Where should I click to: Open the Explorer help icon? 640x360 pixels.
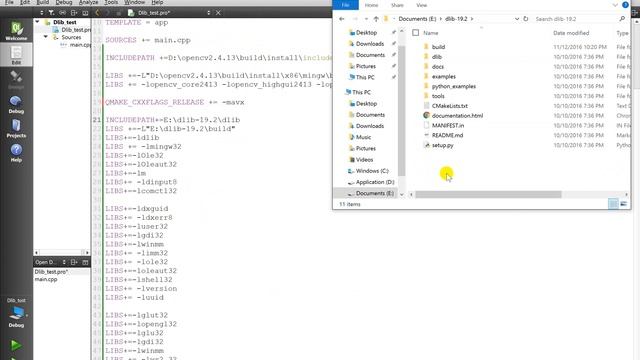[625, 5]
